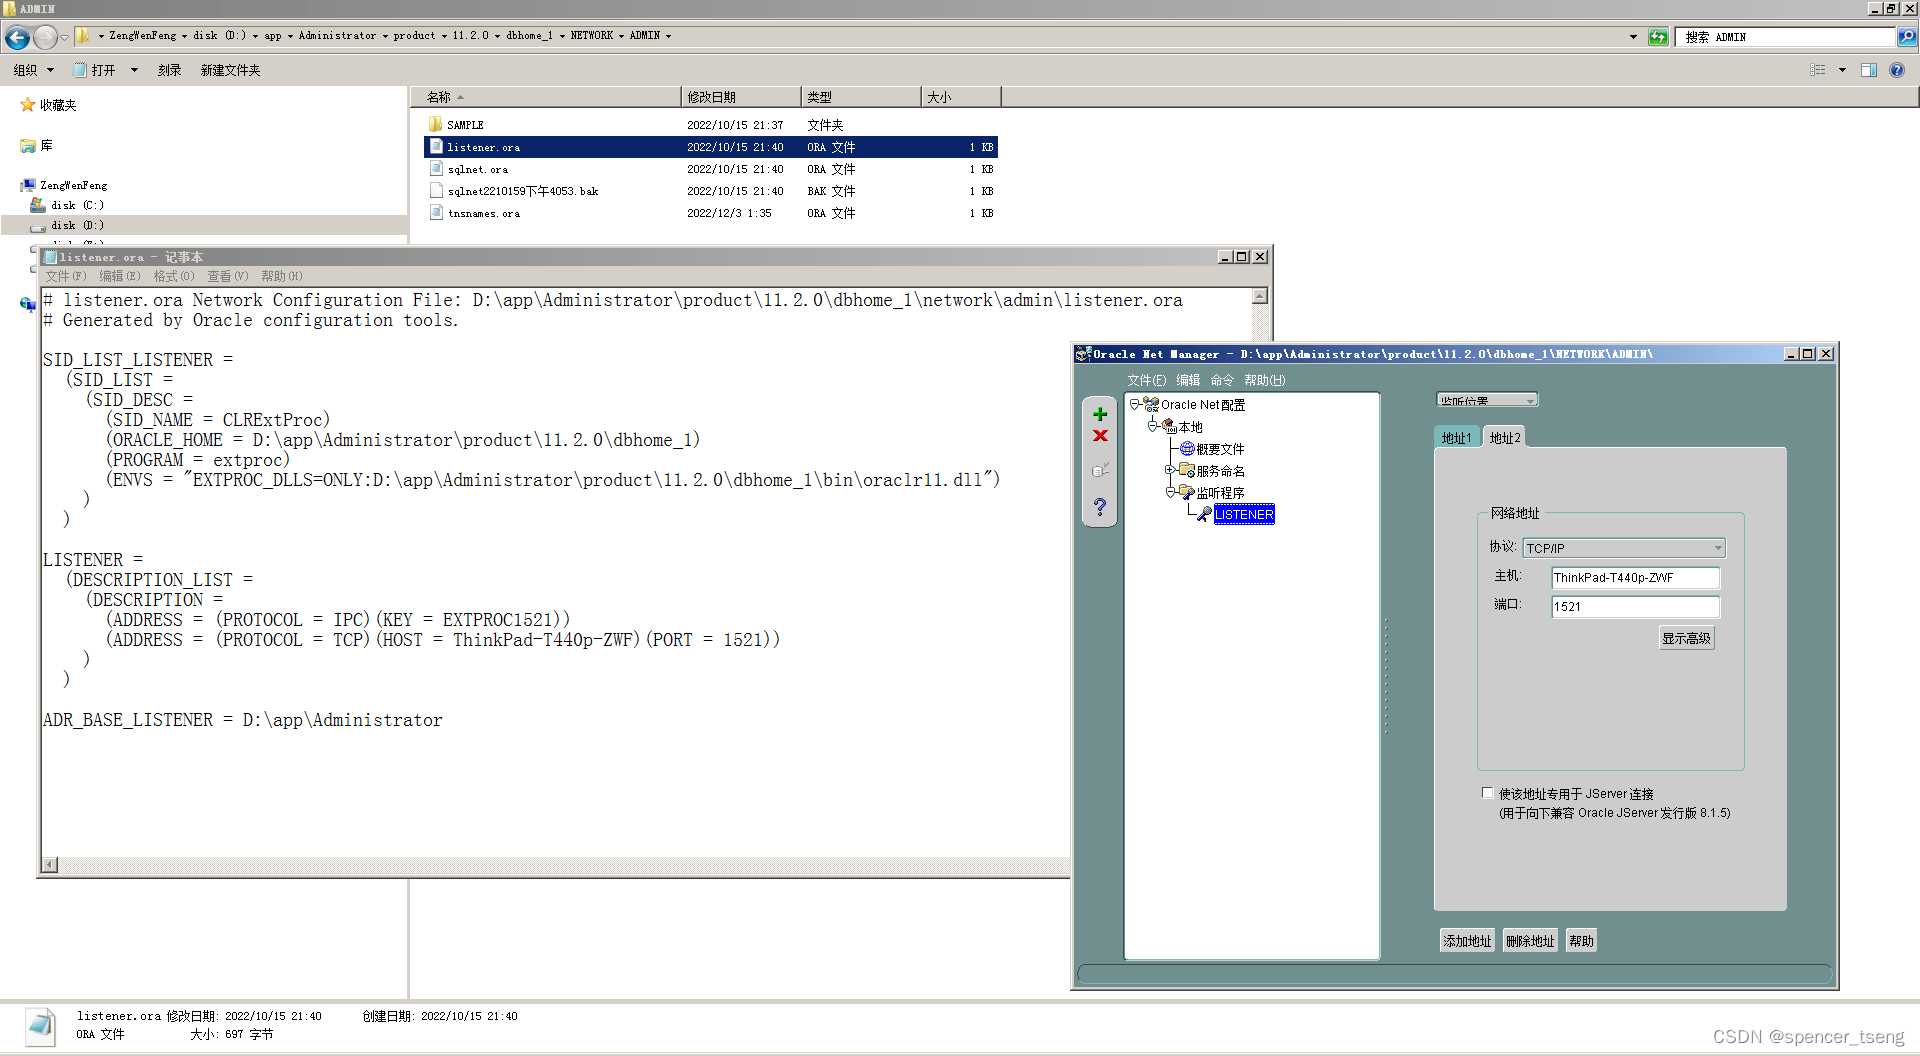
Task: Click the 端口 port input field
Action: [1635, 606]
